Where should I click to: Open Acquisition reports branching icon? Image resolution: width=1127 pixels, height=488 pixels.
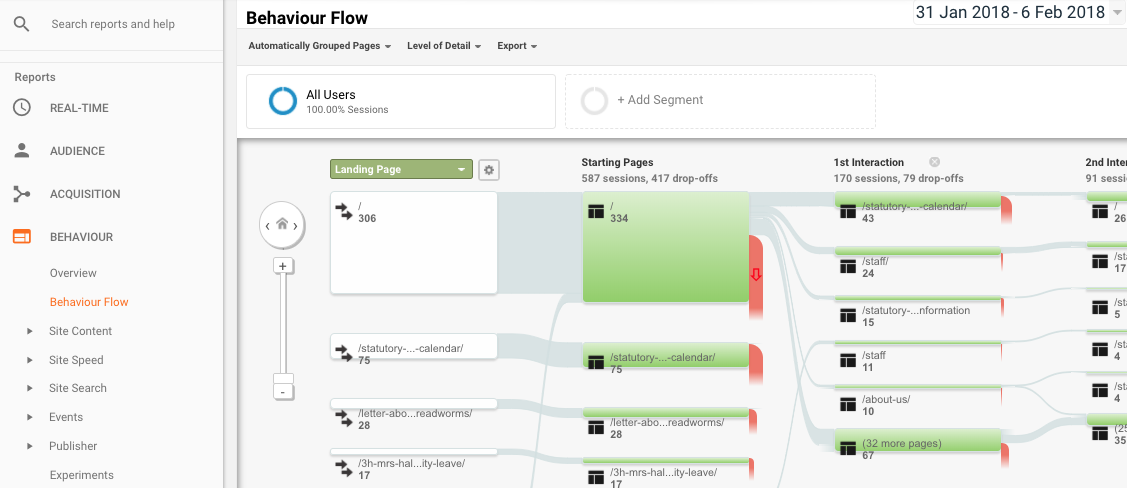coord(22,194)
